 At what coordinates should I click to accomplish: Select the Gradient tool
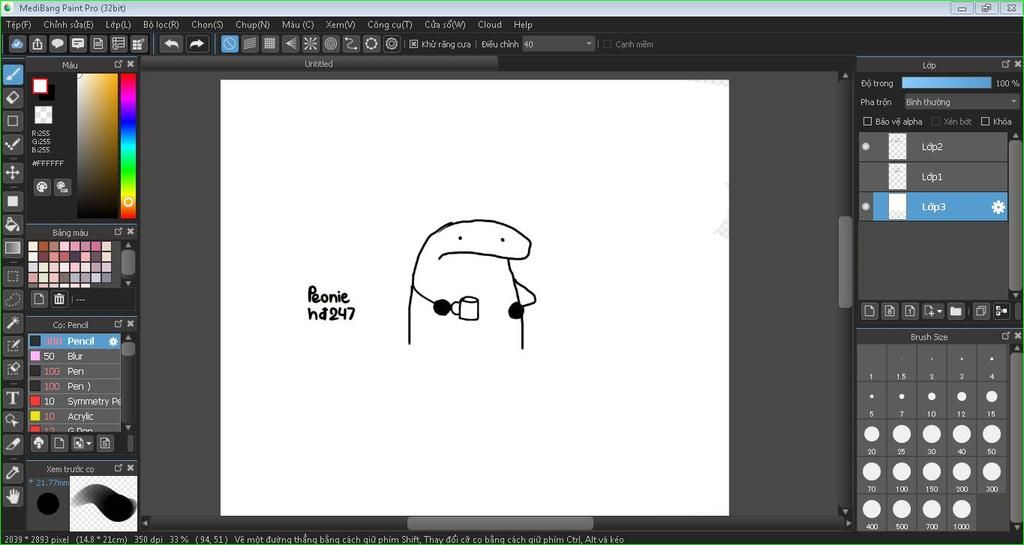pos(12,248)
